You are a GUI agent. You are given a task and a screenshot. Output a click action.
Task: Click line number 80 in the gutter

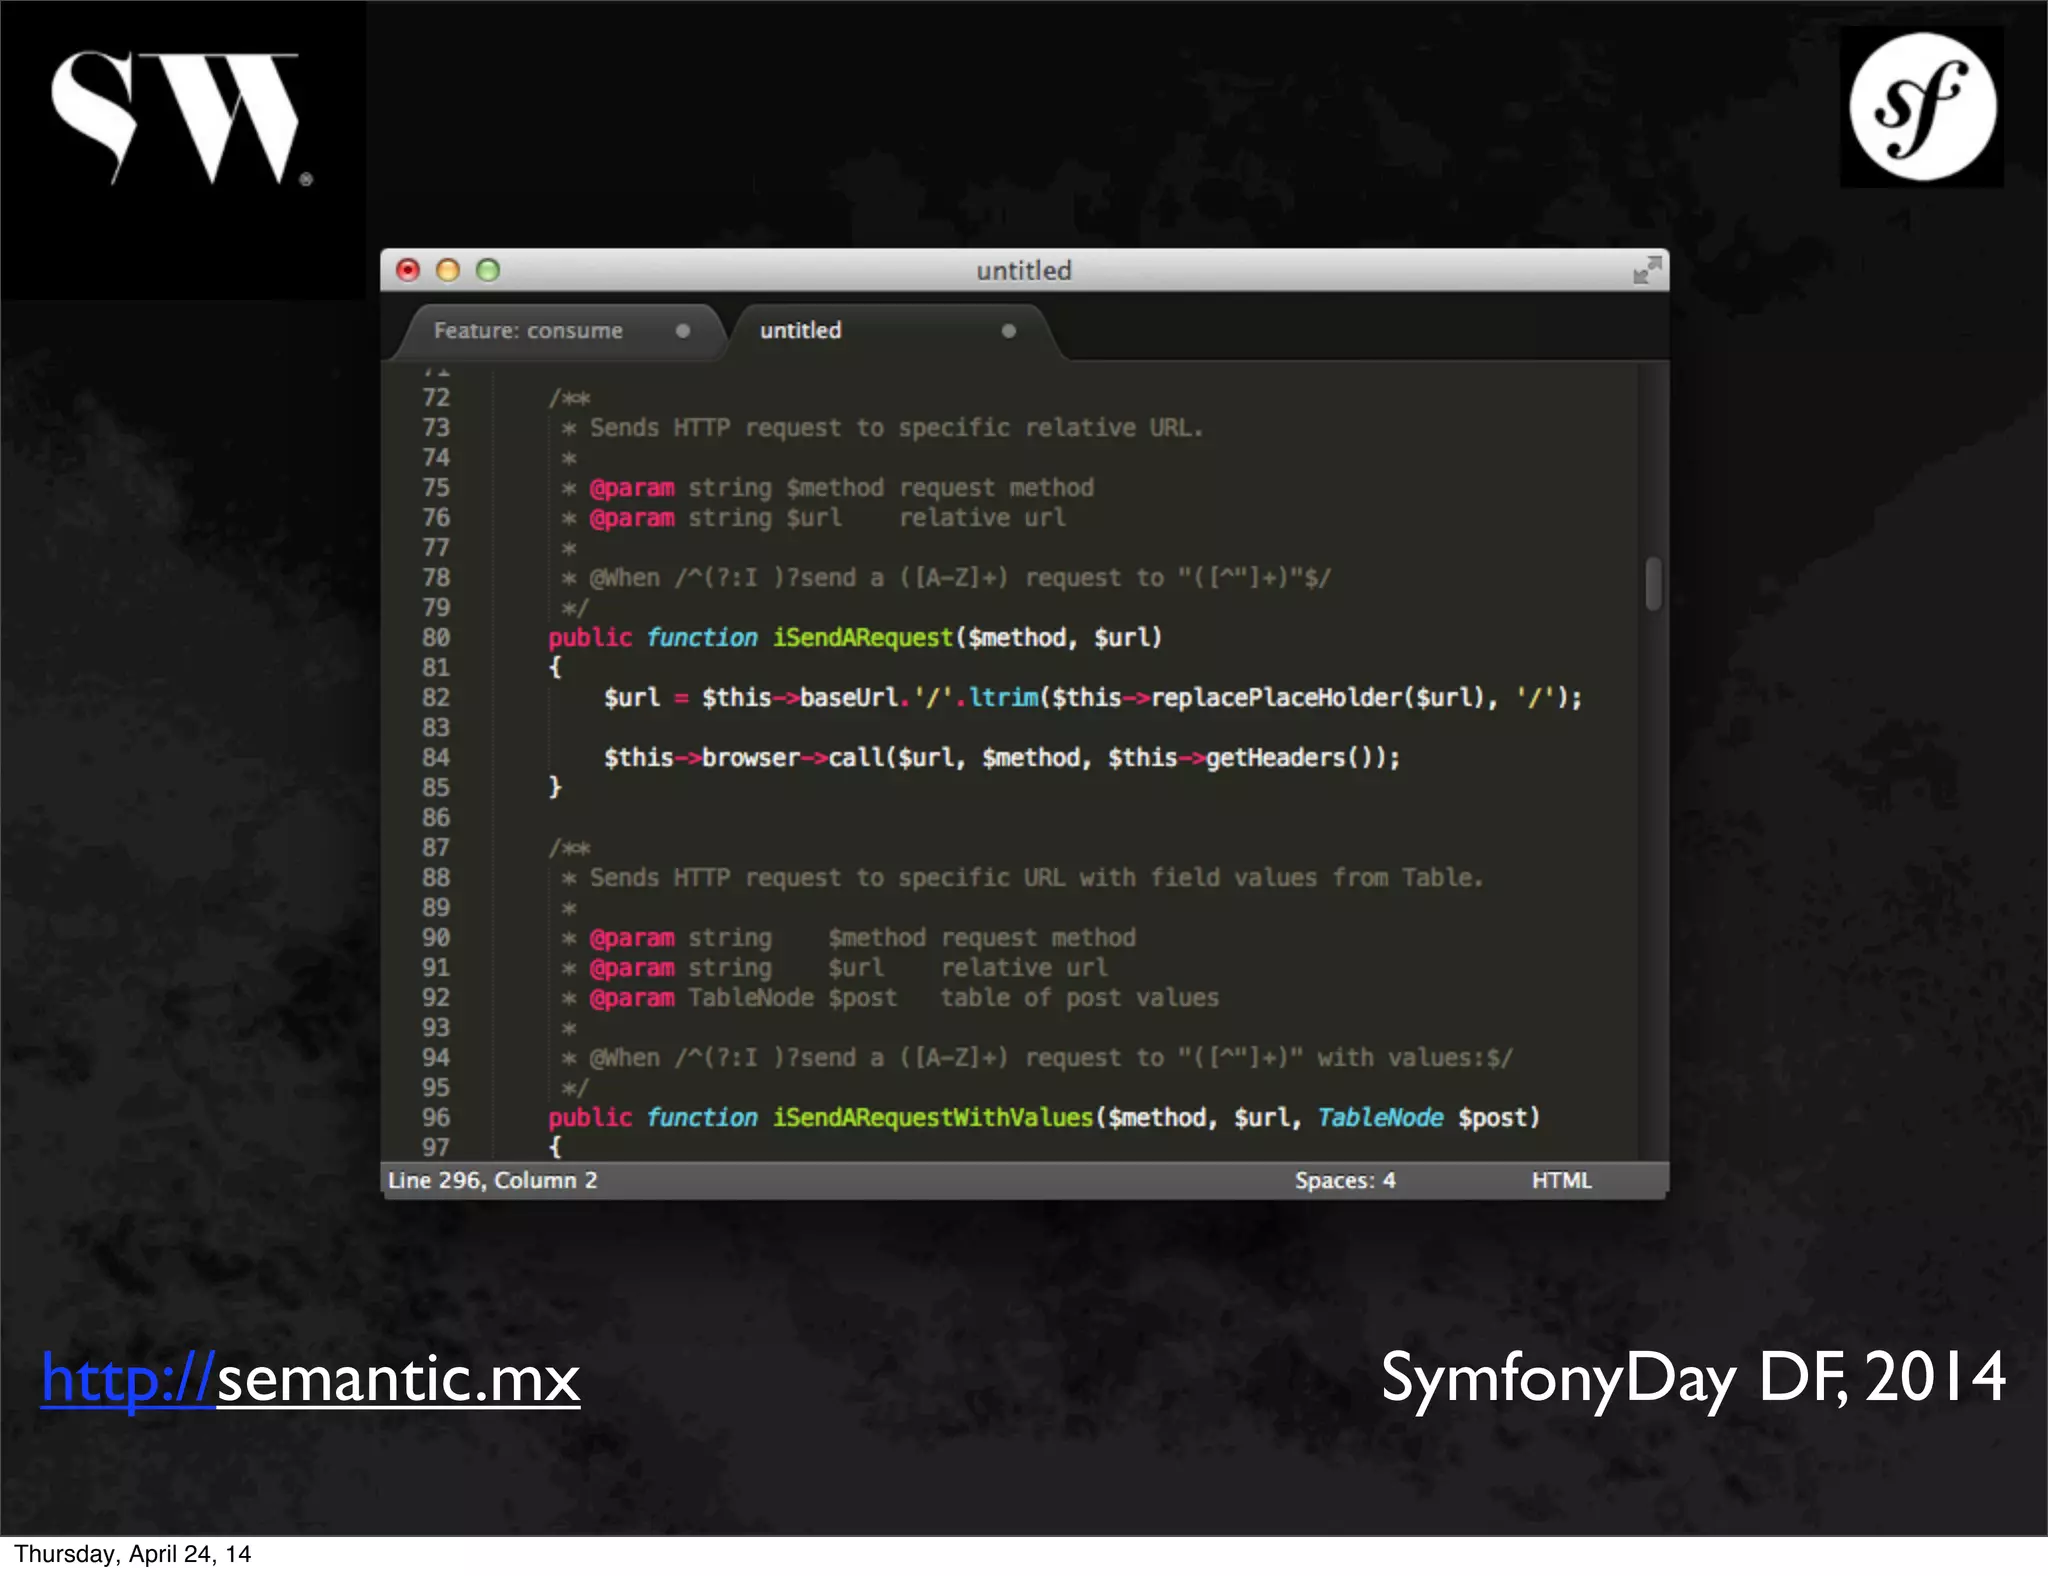point(436,638)
